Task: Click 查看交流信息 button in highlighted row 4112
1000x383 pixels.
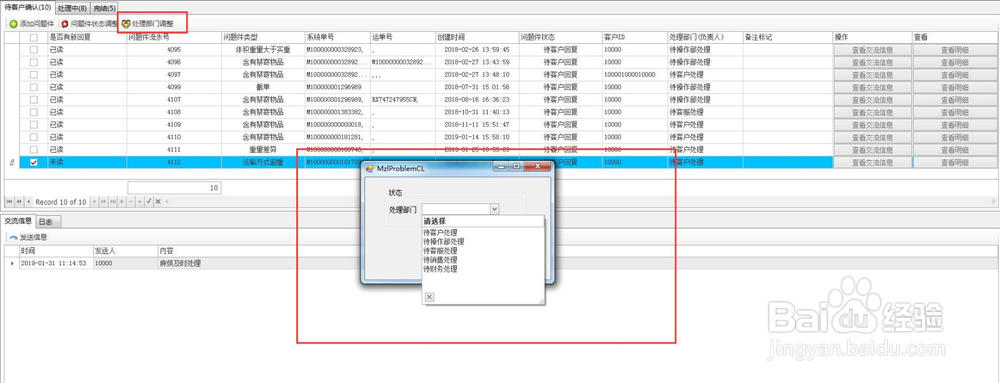Action: pyautogui.click(x=872, y=163)
